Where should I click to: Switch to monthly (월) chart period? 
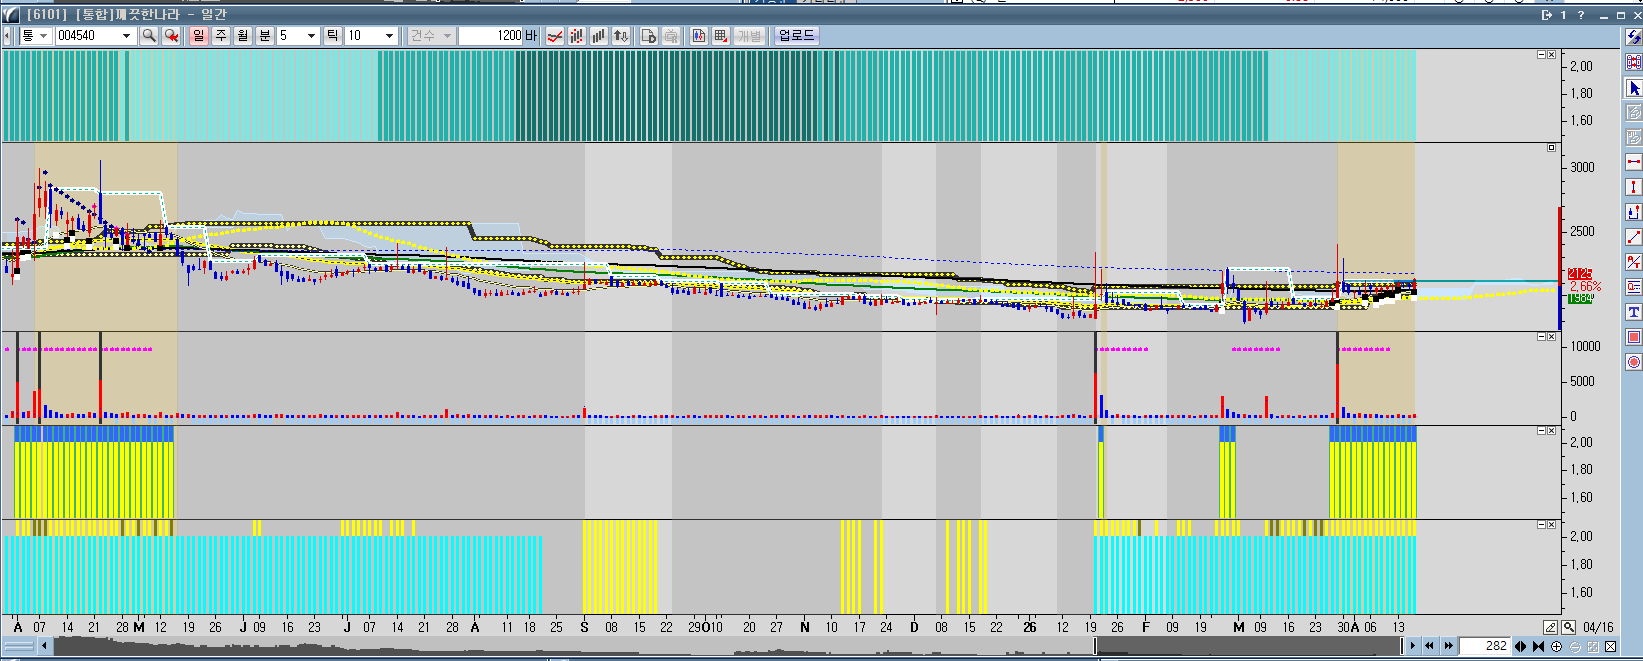243,36
